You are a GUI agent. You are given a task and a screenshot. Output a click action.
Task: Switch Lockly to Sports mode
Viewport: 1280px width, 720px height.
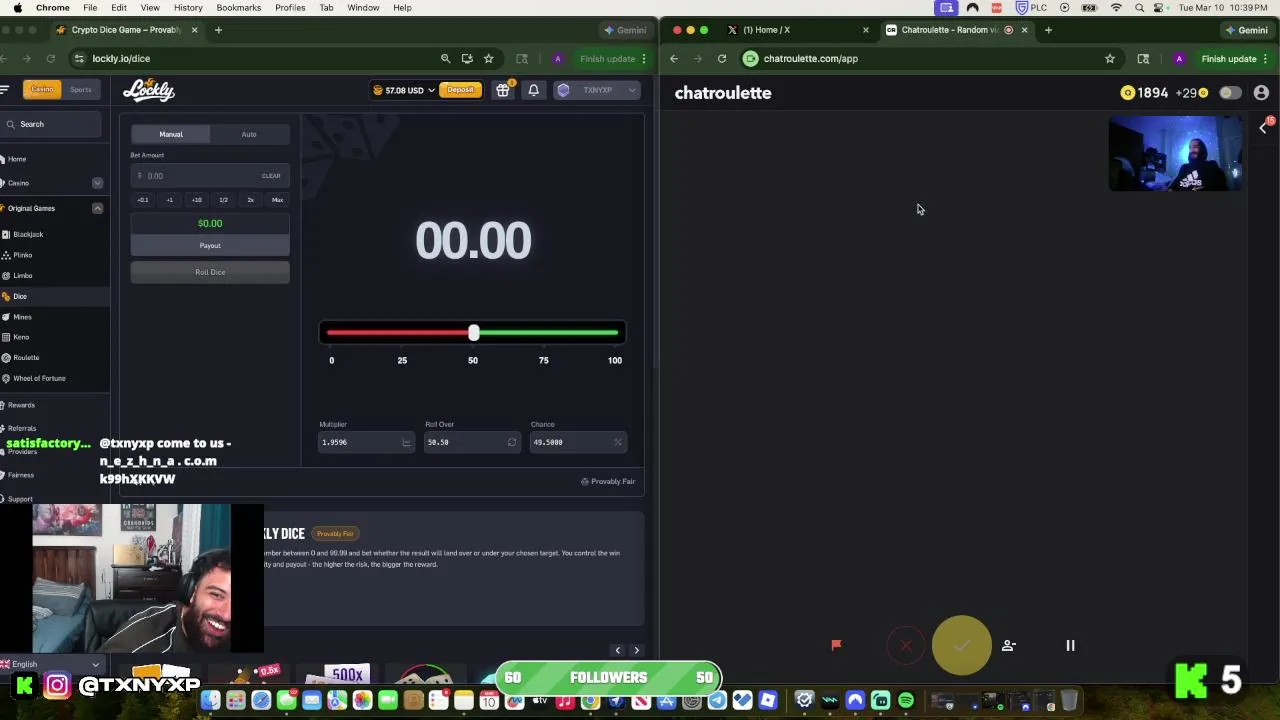click(x=80, y=90)
